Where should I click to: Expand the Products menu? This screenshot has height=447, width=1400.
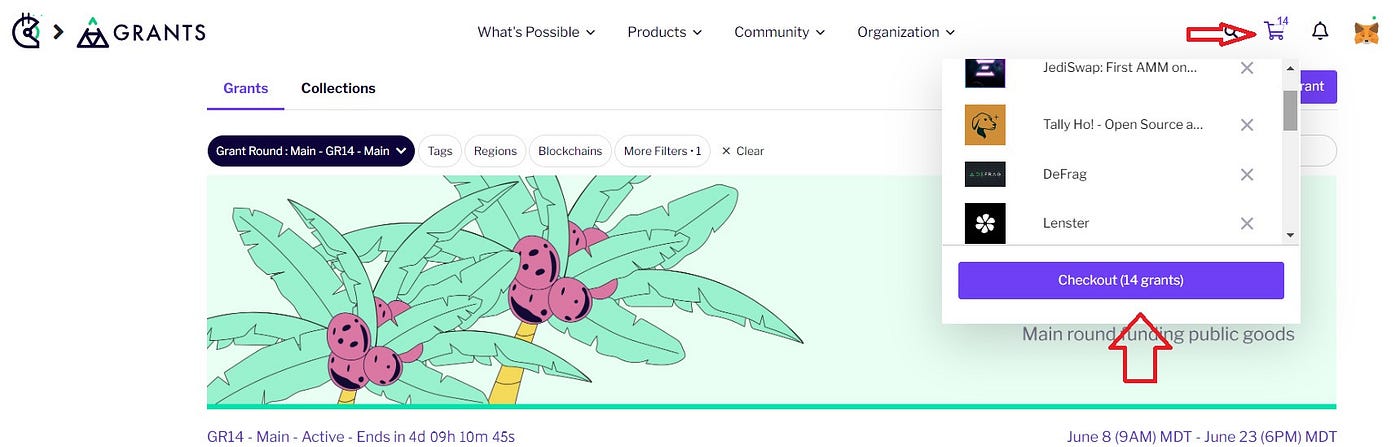tap(665, 32)
